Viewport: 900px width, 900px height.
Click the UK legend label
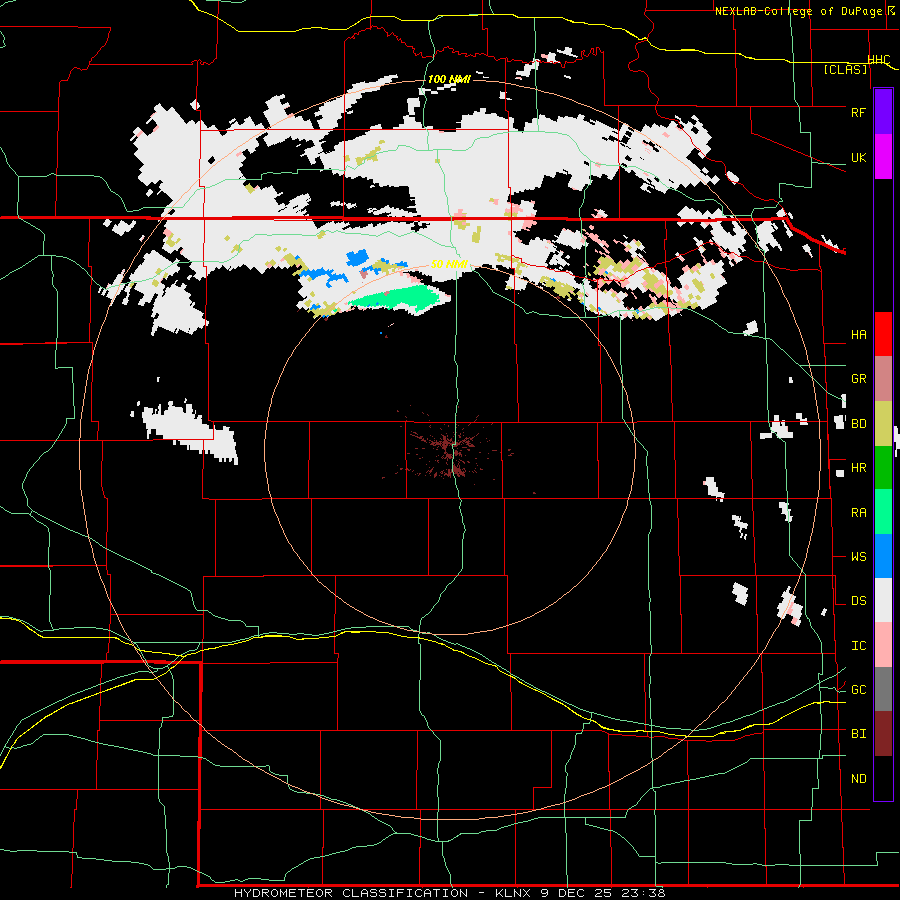[x=858, y=157]
